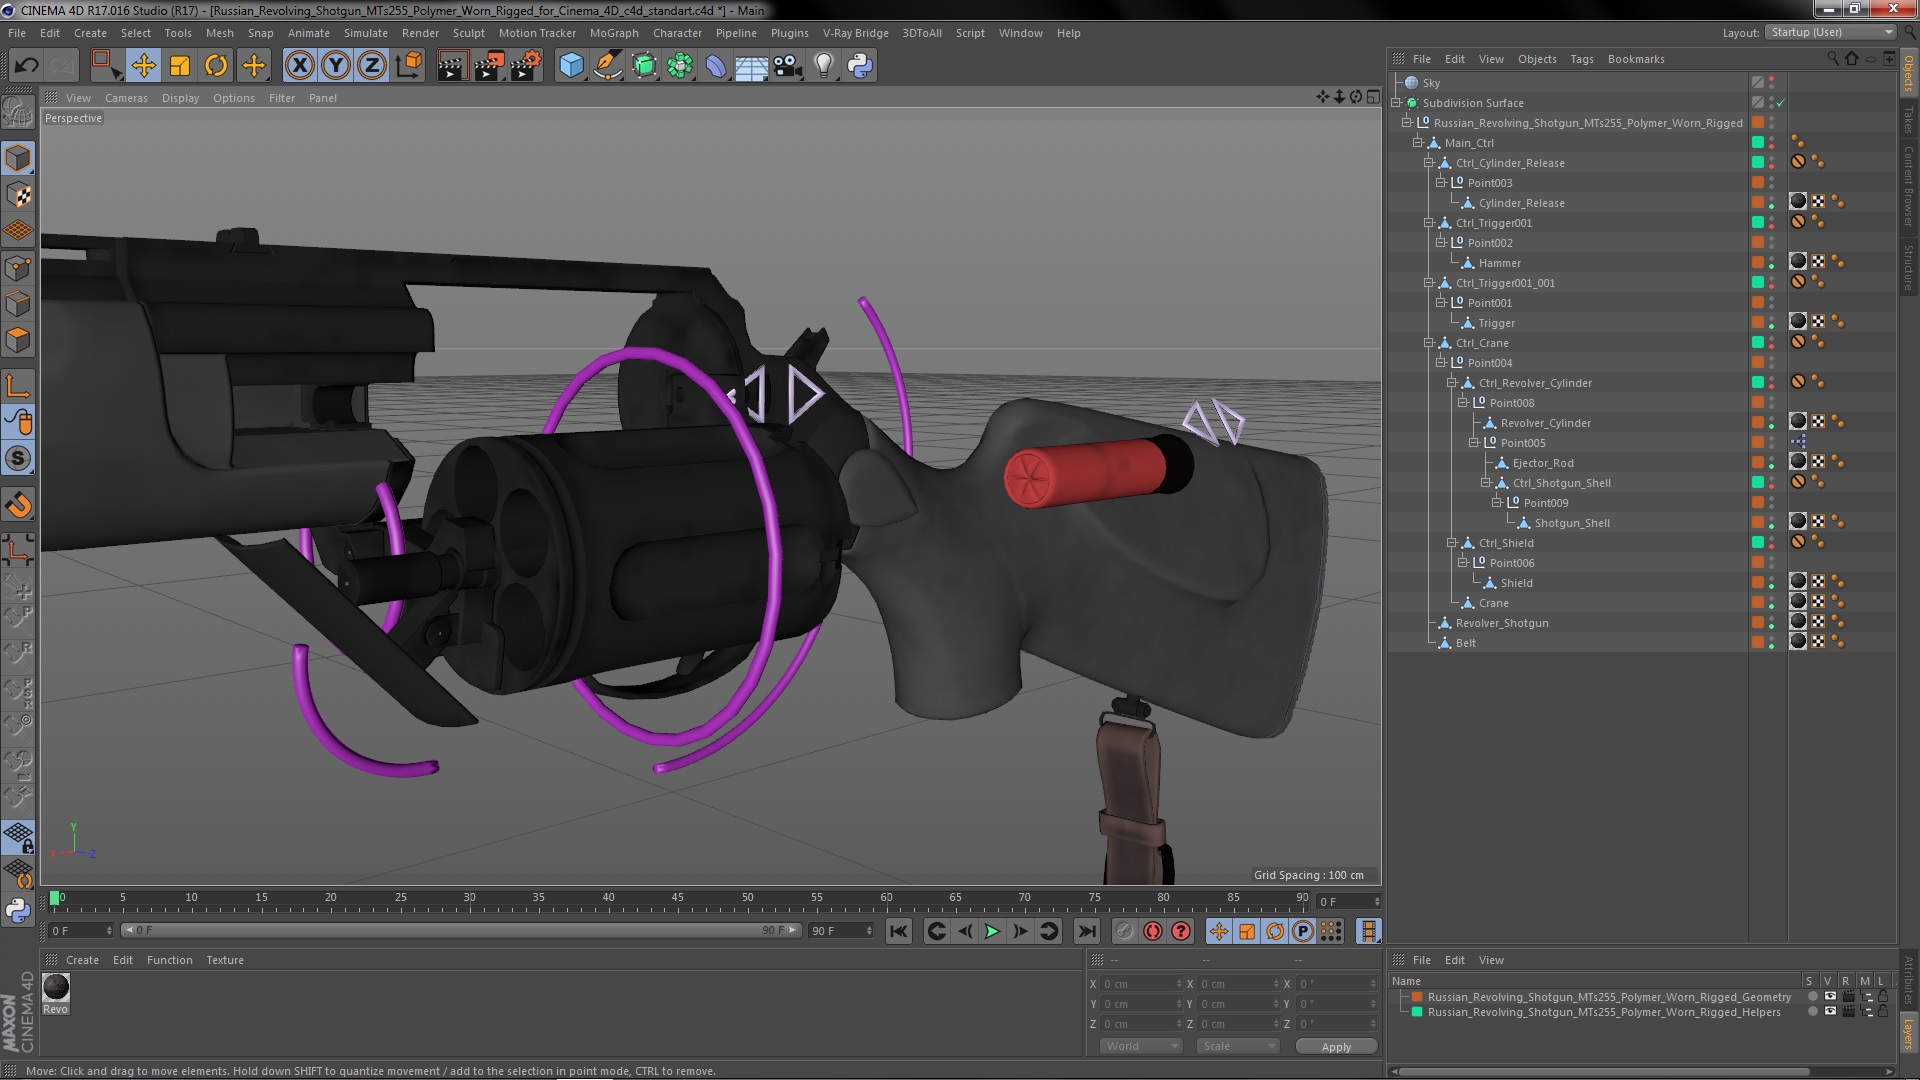Collapse the Main_Ctrl tree node
Image resolution: width=1920 pixels, height=1080 pixels.
(1418, 143)
